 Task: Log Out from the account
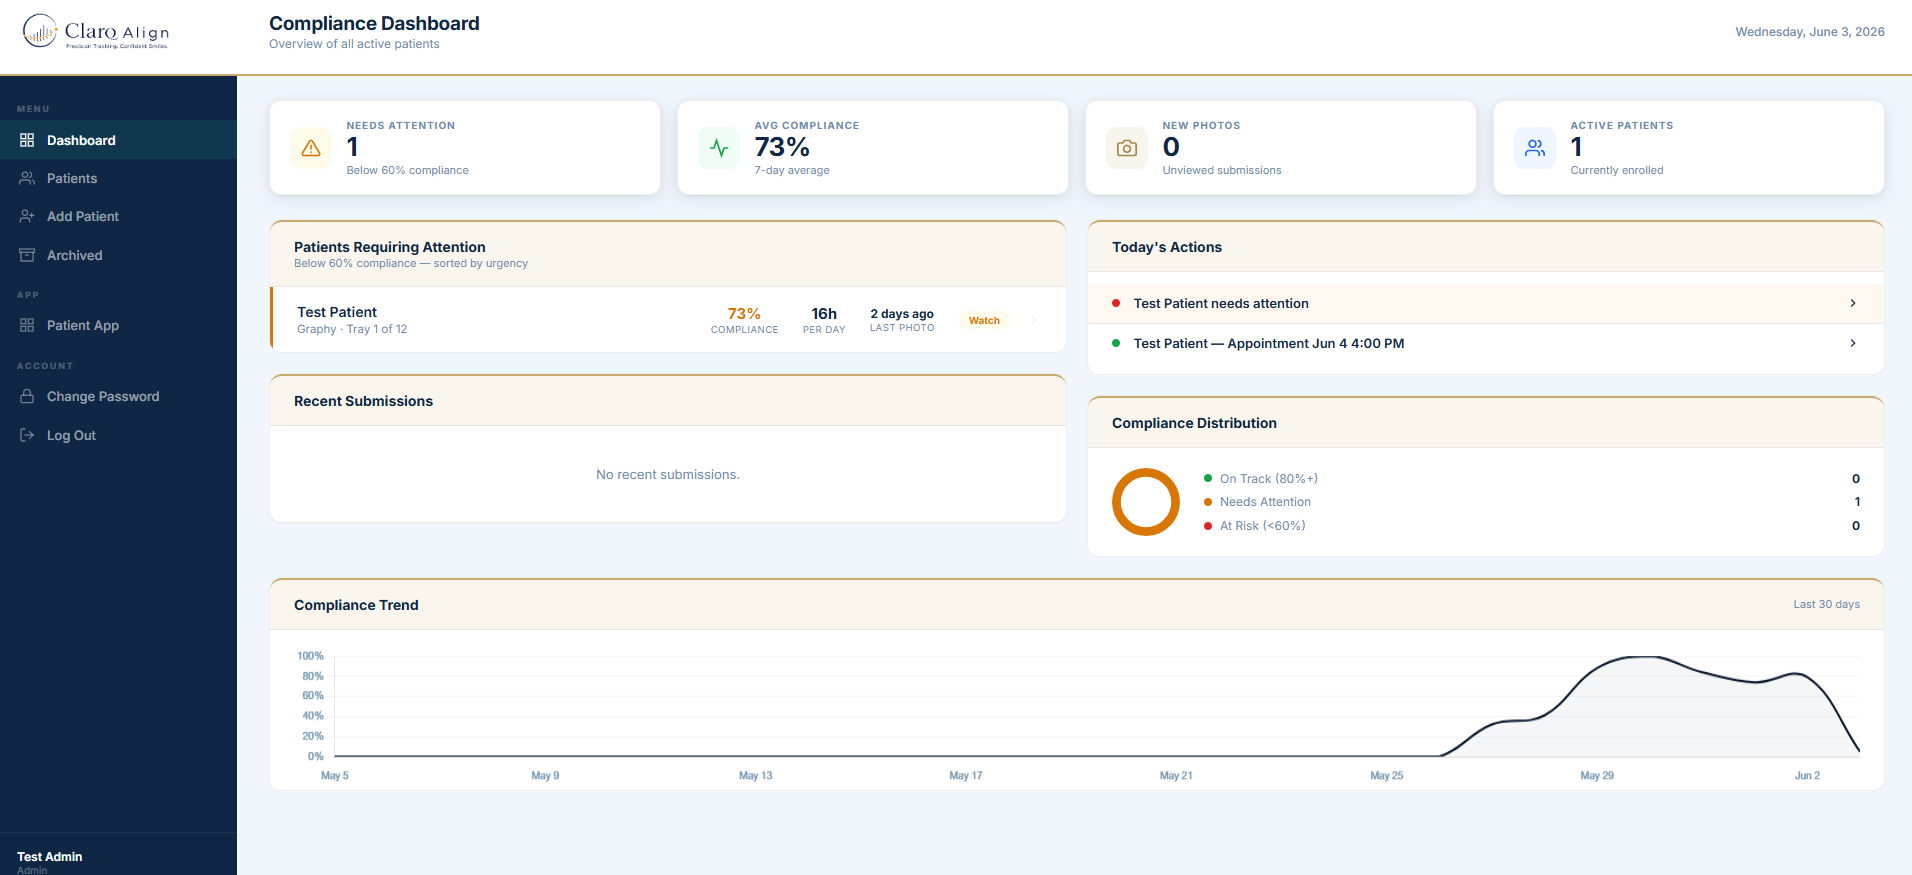(118, 435)
